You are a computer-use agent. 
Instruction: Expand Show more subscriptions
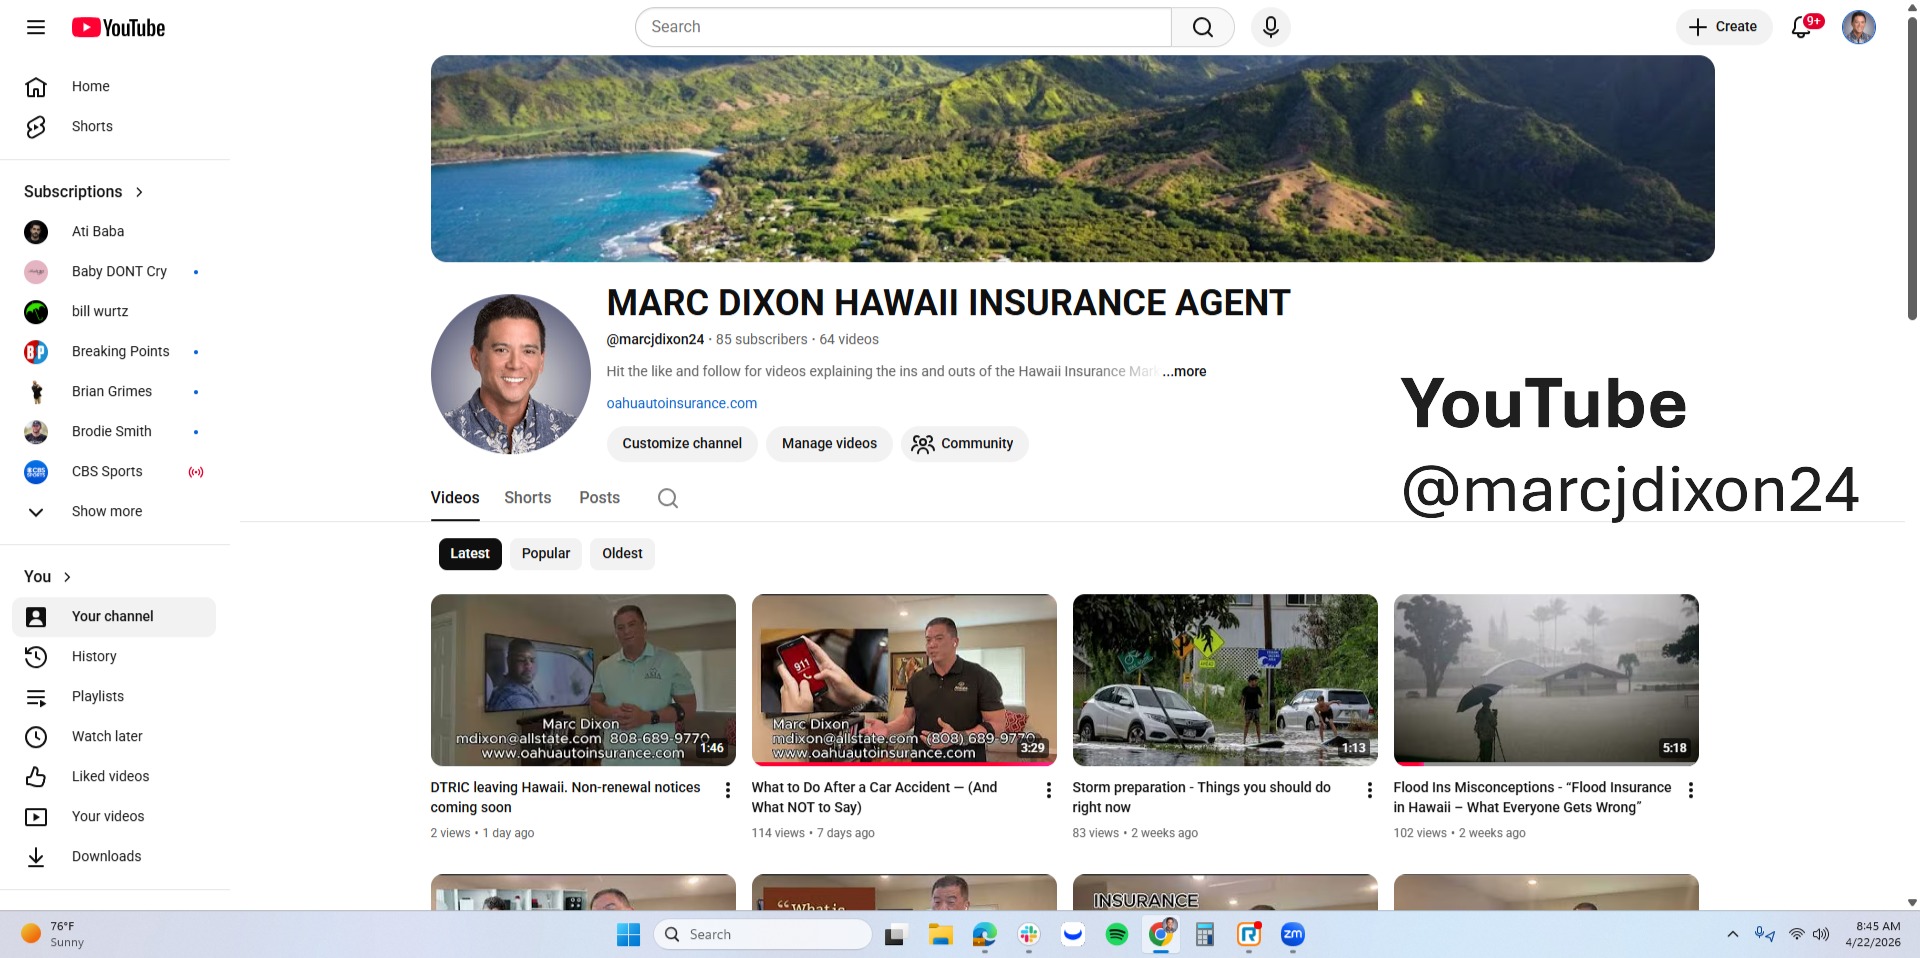(x=115, y=512)
